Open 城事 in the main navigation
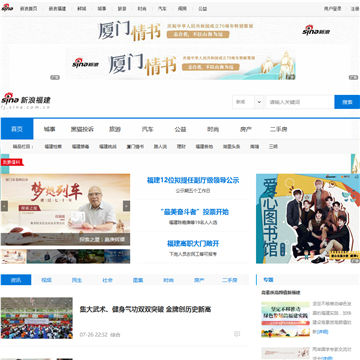Image resolution: width=360 pixels, height=360 pixels. pos(49,129)
